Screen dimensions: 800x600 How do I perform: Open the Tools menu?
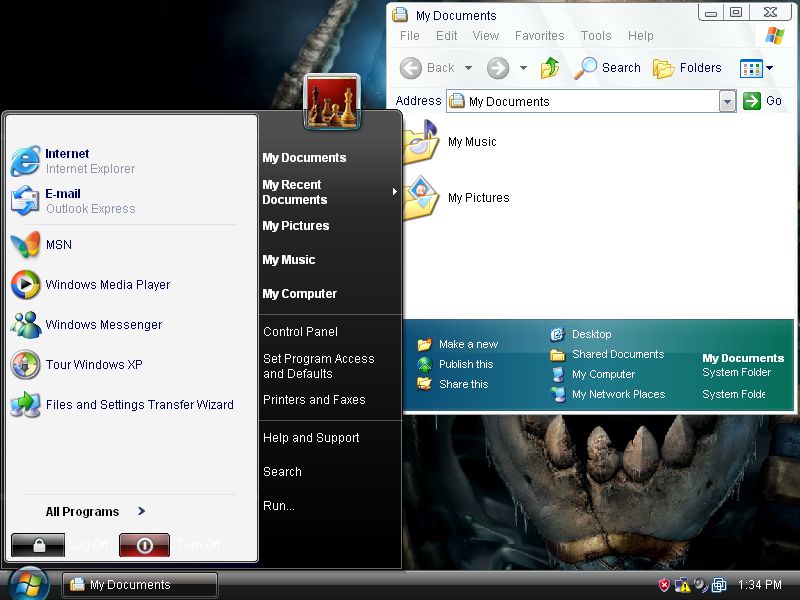pos(596,36)
